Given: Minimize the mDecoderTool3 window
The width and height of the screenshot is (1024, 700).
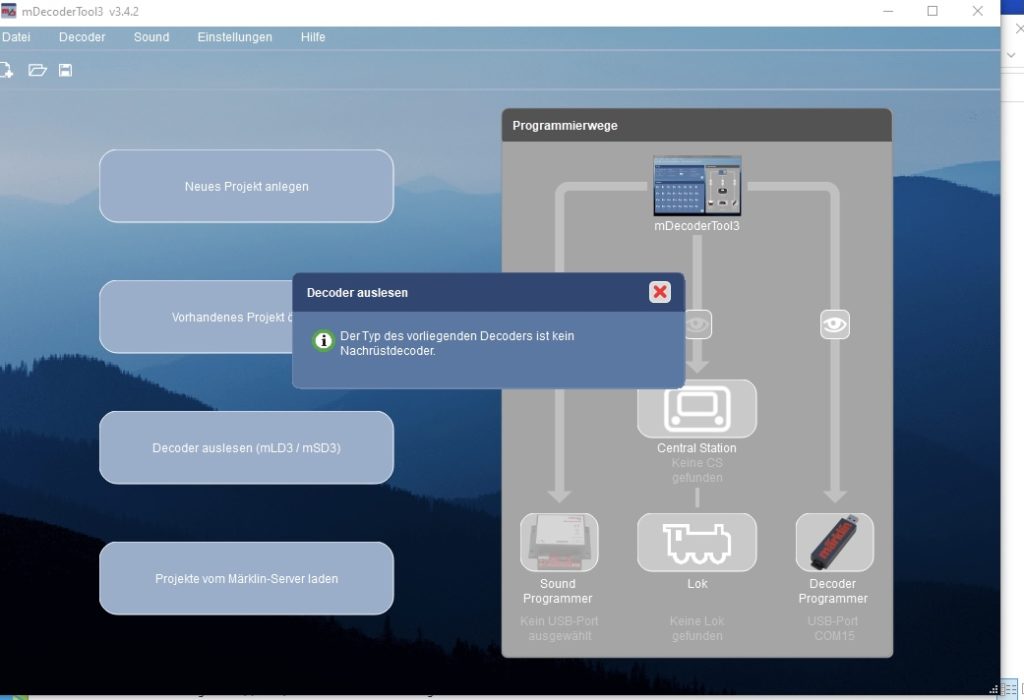Looking at the screenshot, I should click(x=888, y=11).
